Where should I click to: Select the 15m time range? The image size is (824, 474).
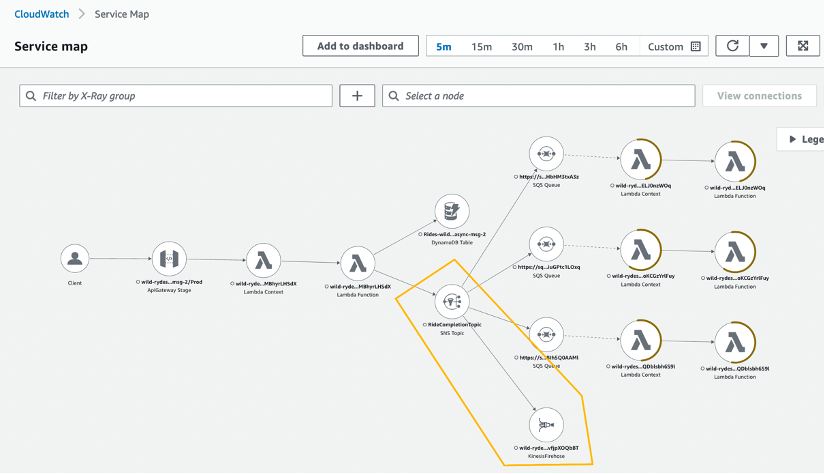tap(481, 46)
